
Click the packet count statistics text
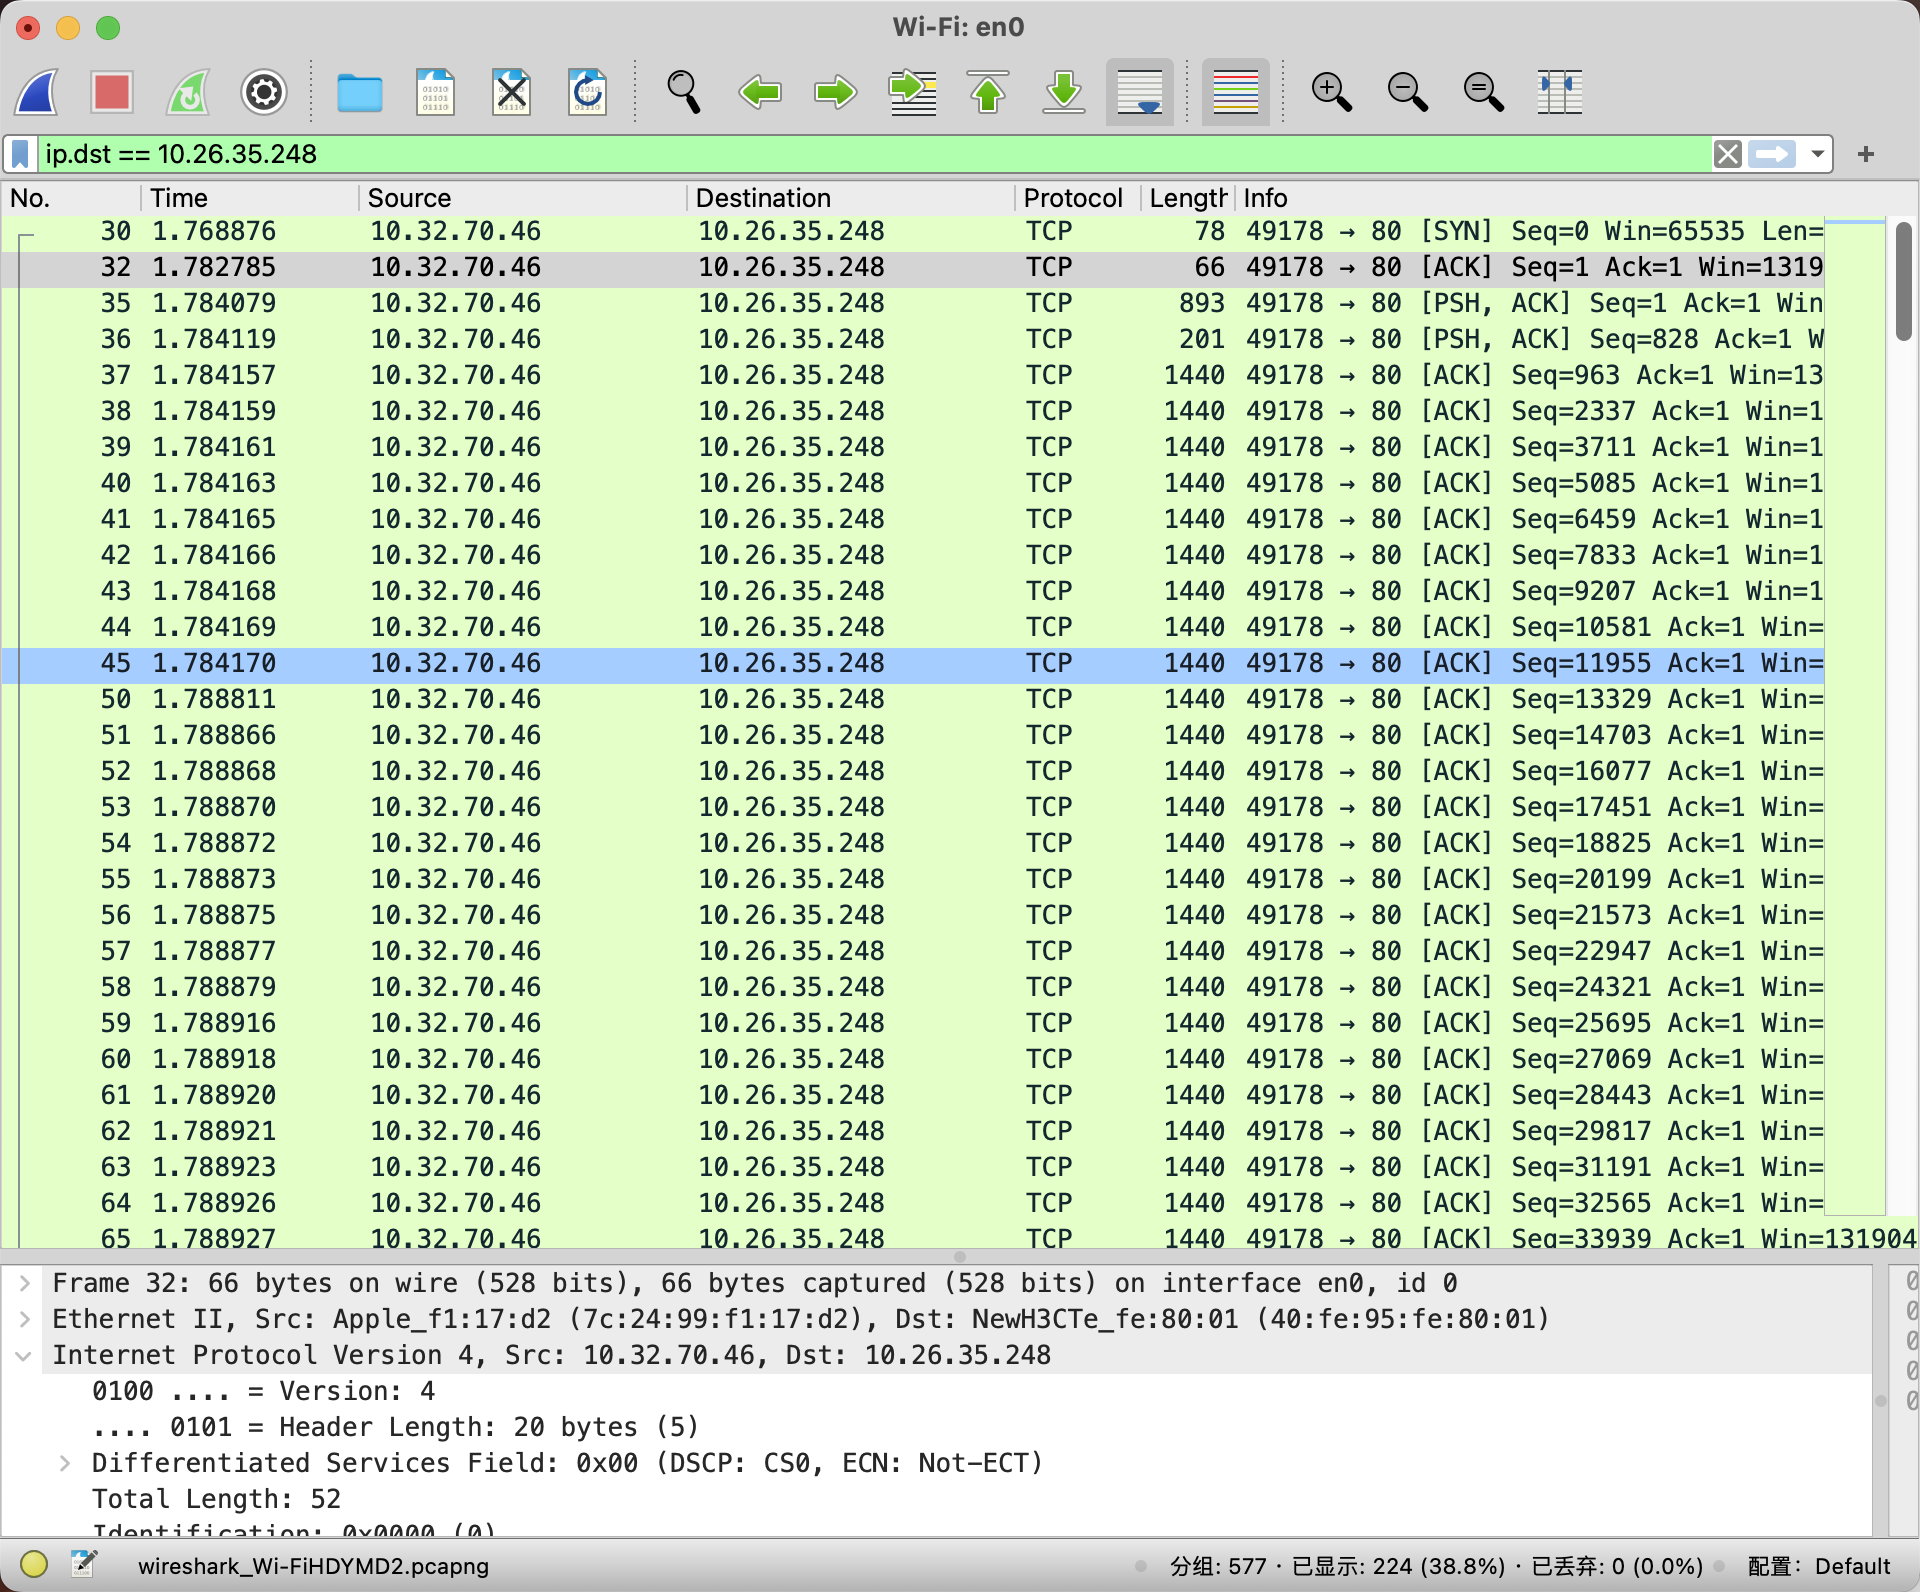1437,1566
